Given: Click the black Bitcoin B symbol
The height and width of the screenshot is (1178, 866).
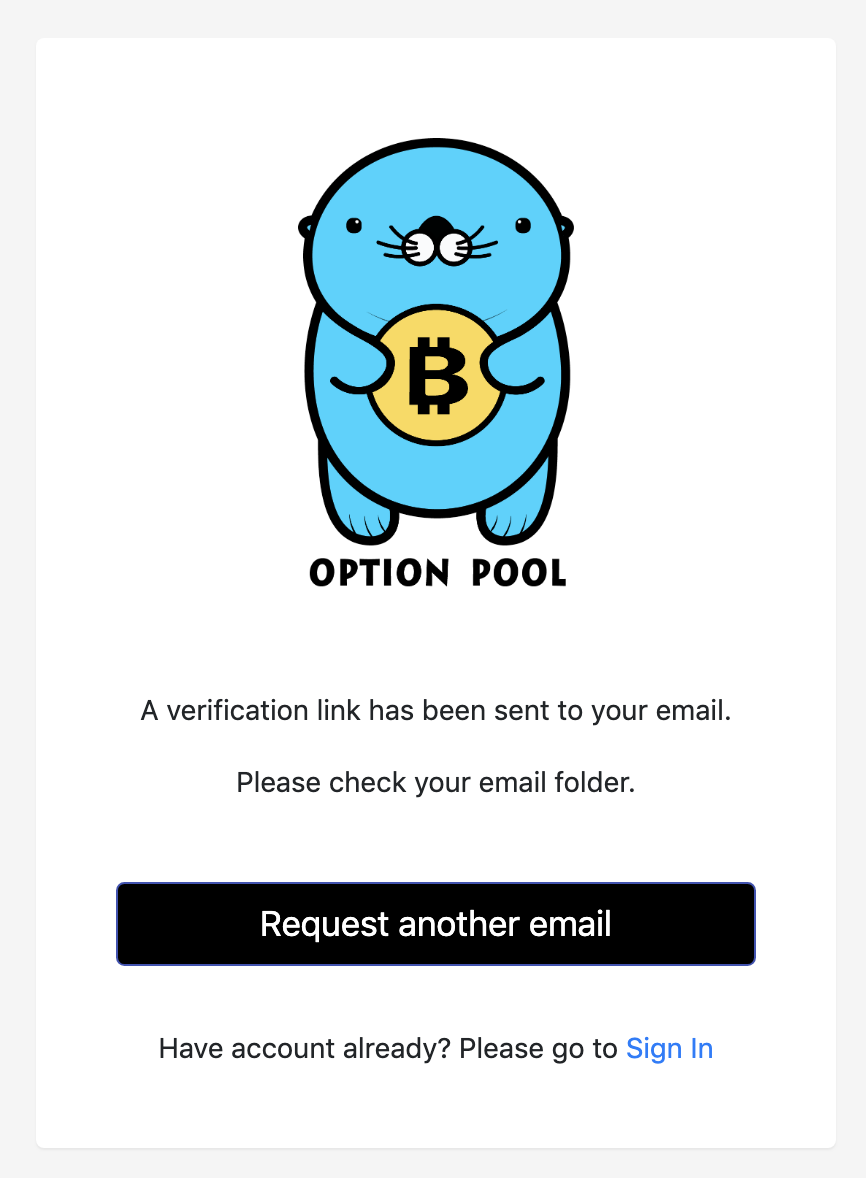Looking at the screenshot, I should click(x=438, y=375).
